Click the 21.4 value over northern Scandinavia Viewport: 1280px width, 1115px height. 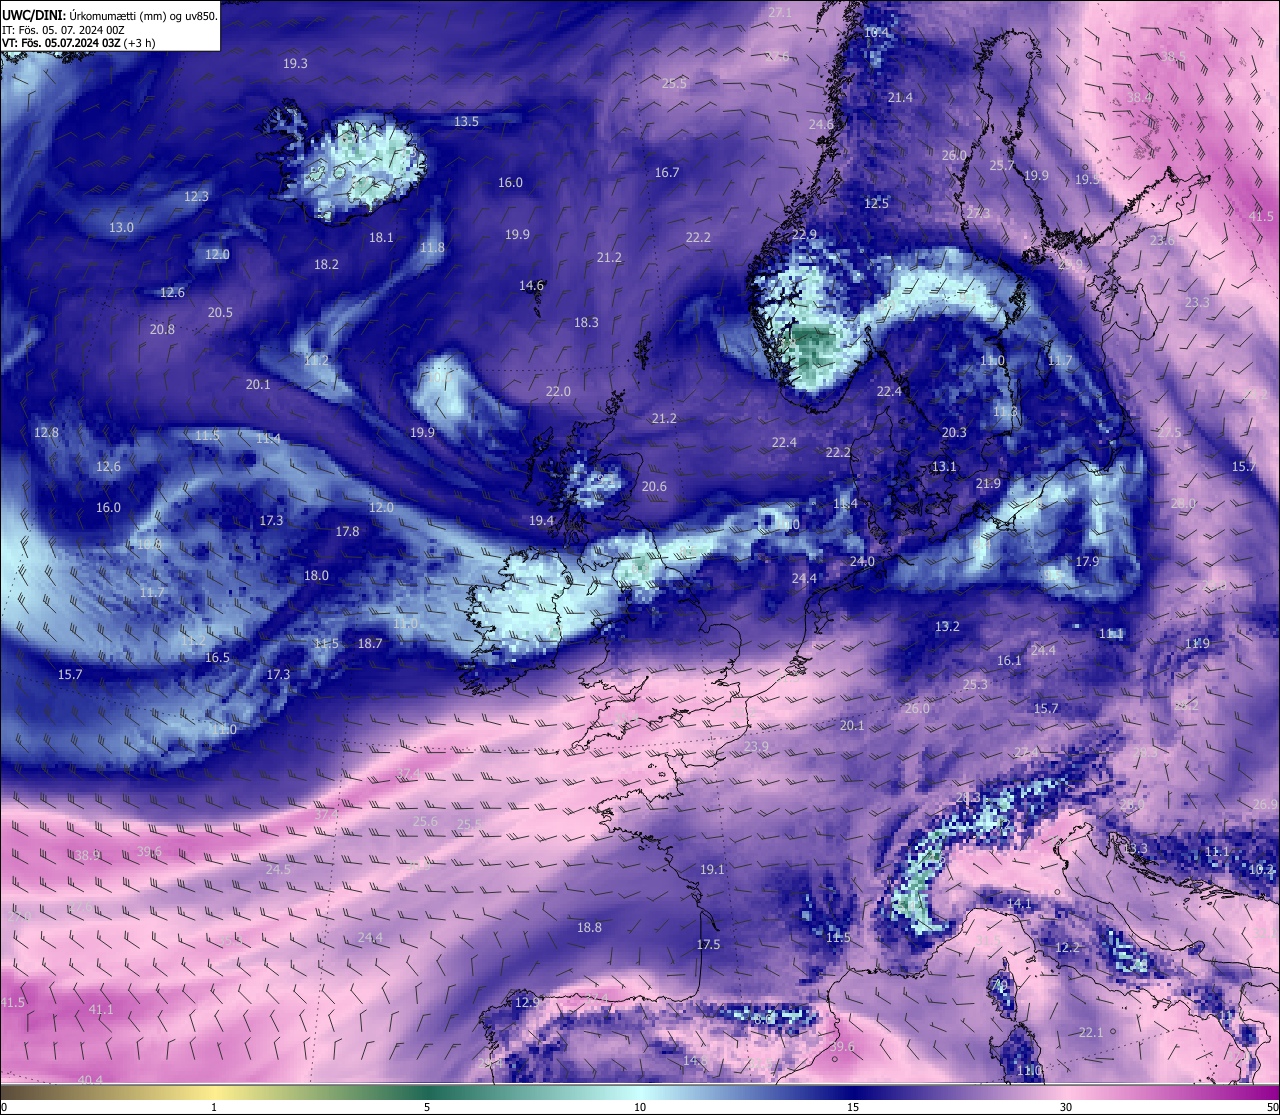900,97
